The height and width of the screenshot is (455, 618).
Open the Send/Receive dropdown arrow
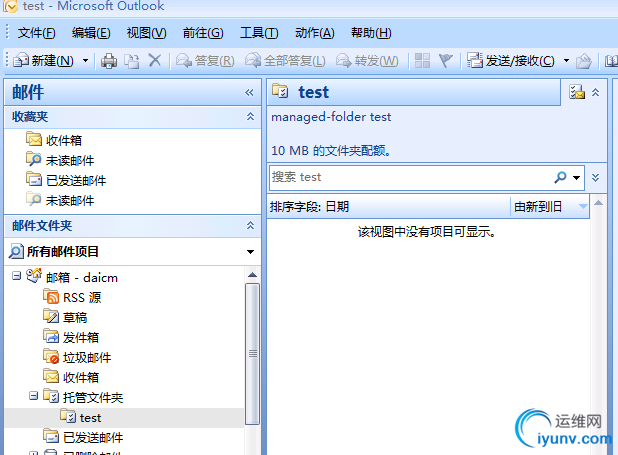[566, 61]
